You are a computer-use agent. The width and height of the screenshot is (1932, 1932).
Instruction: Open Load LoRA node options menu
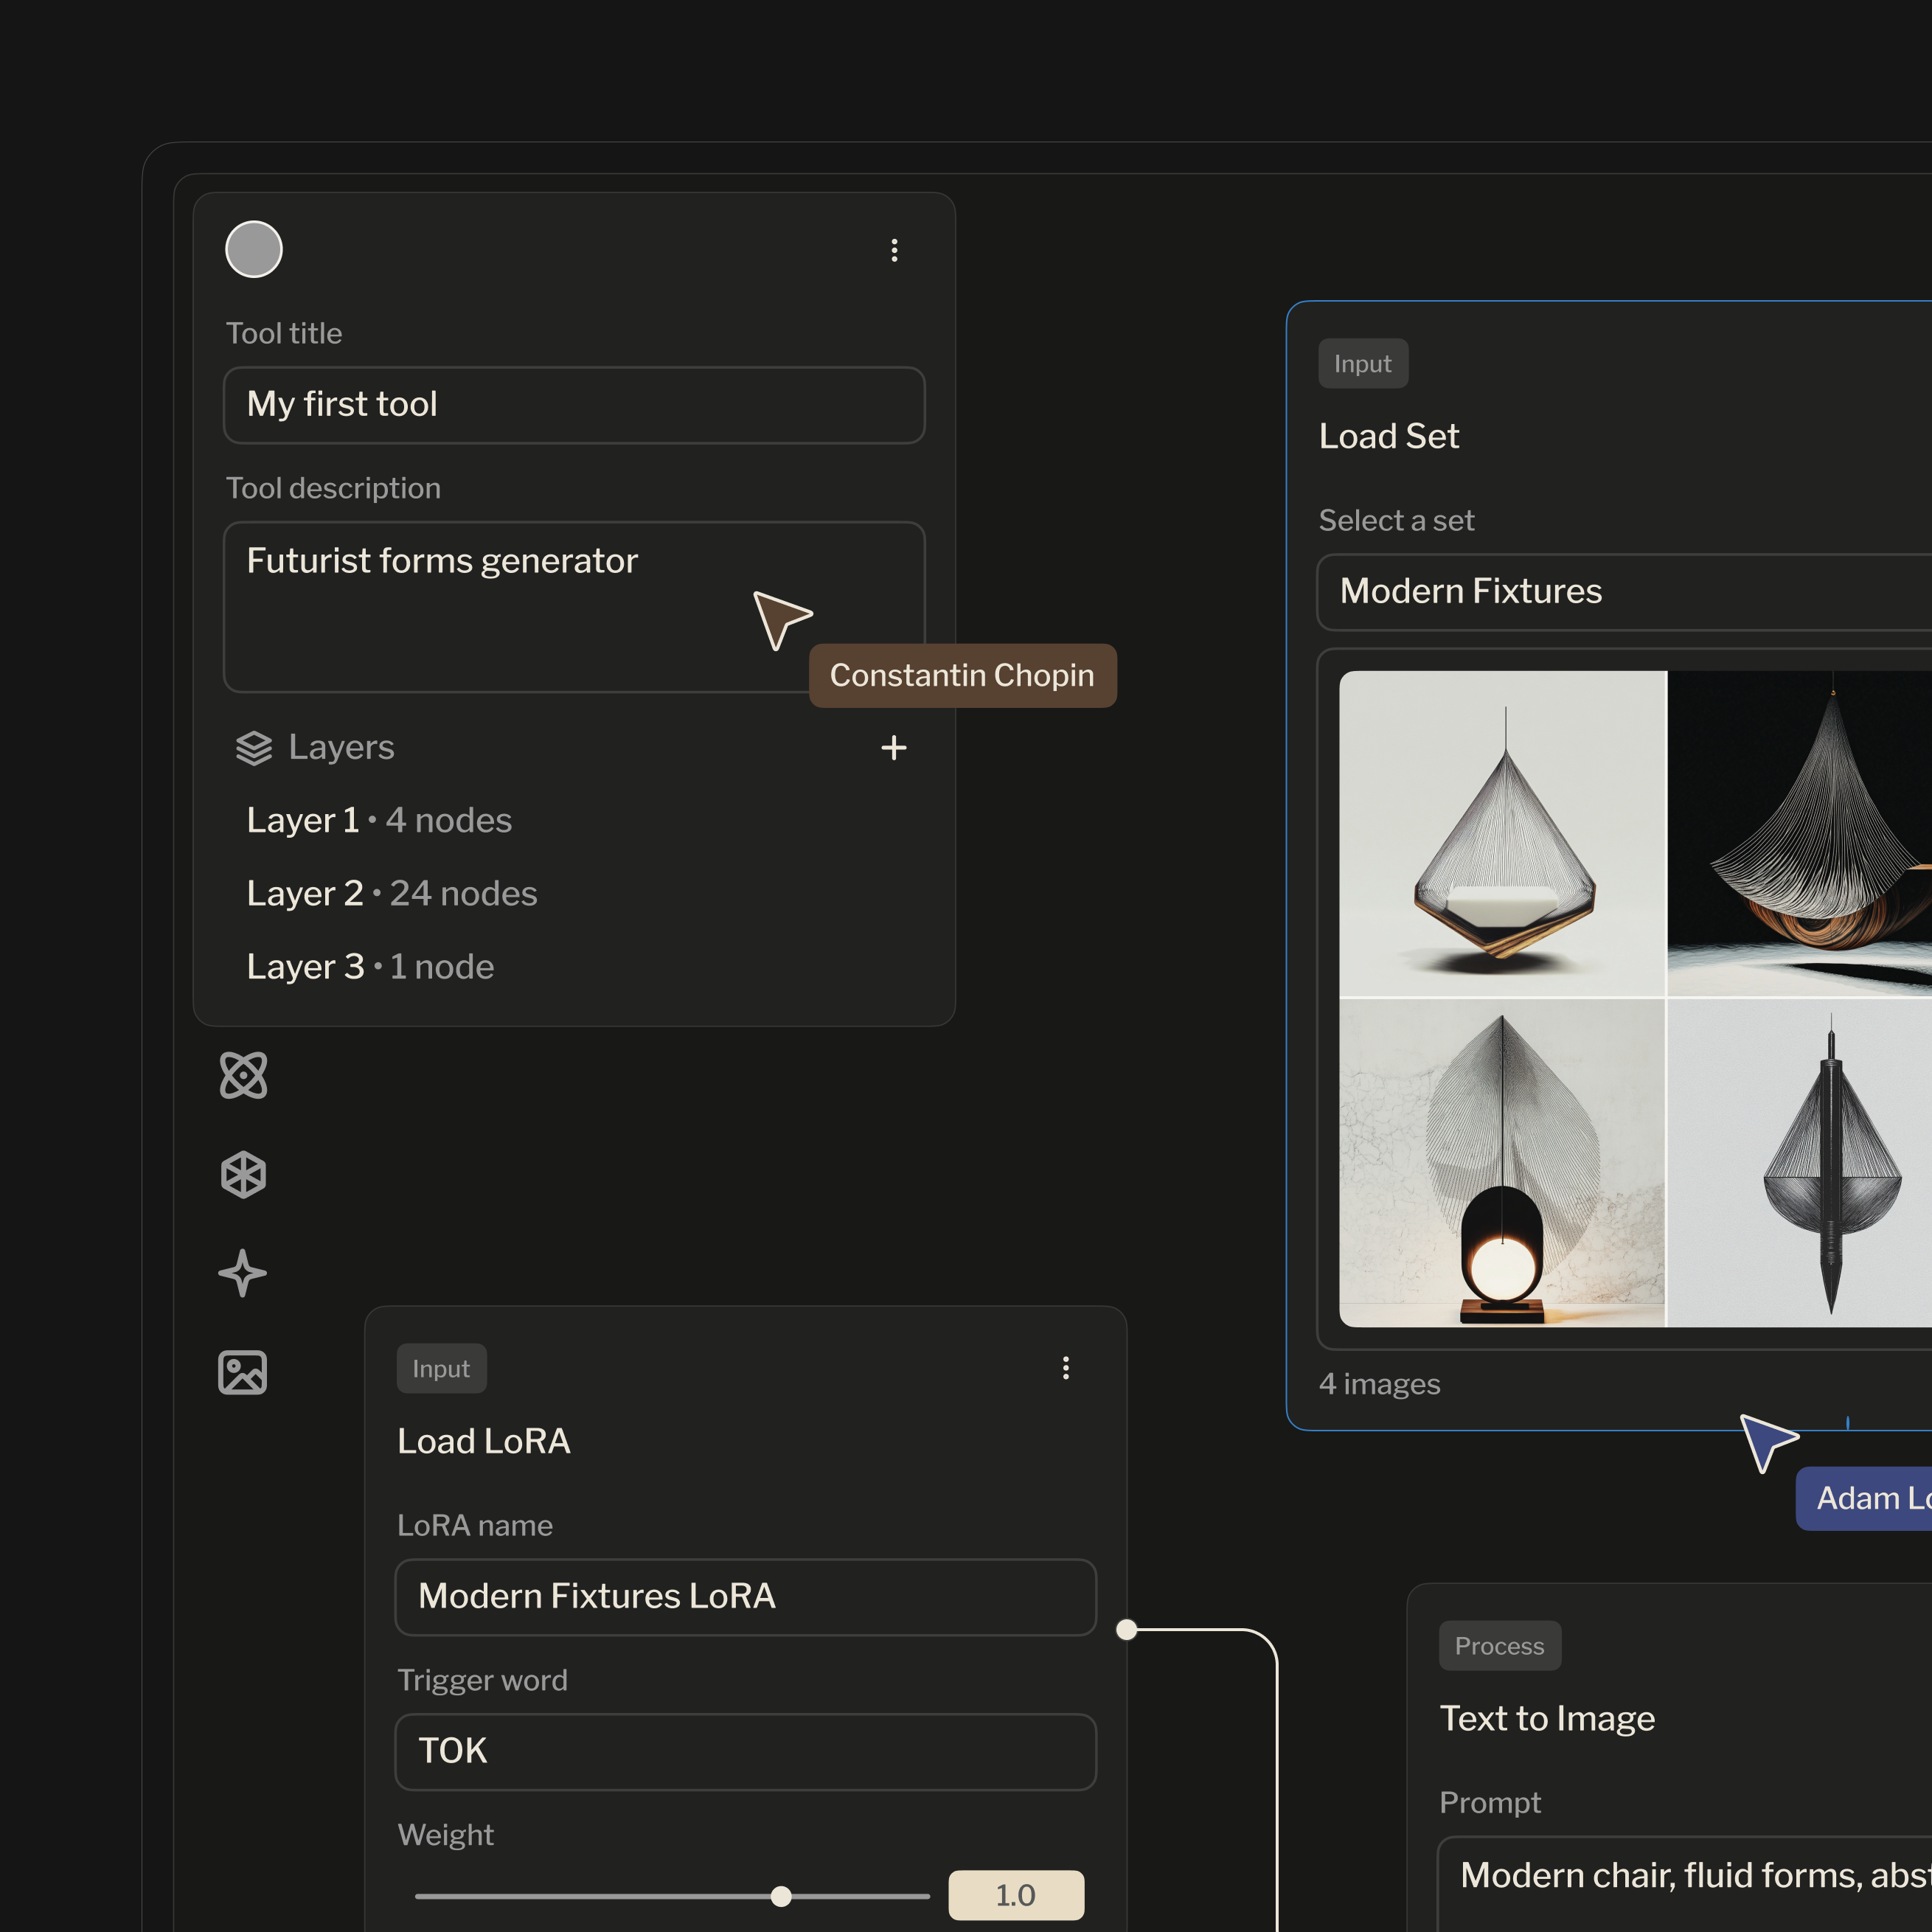point(1066,1368)
